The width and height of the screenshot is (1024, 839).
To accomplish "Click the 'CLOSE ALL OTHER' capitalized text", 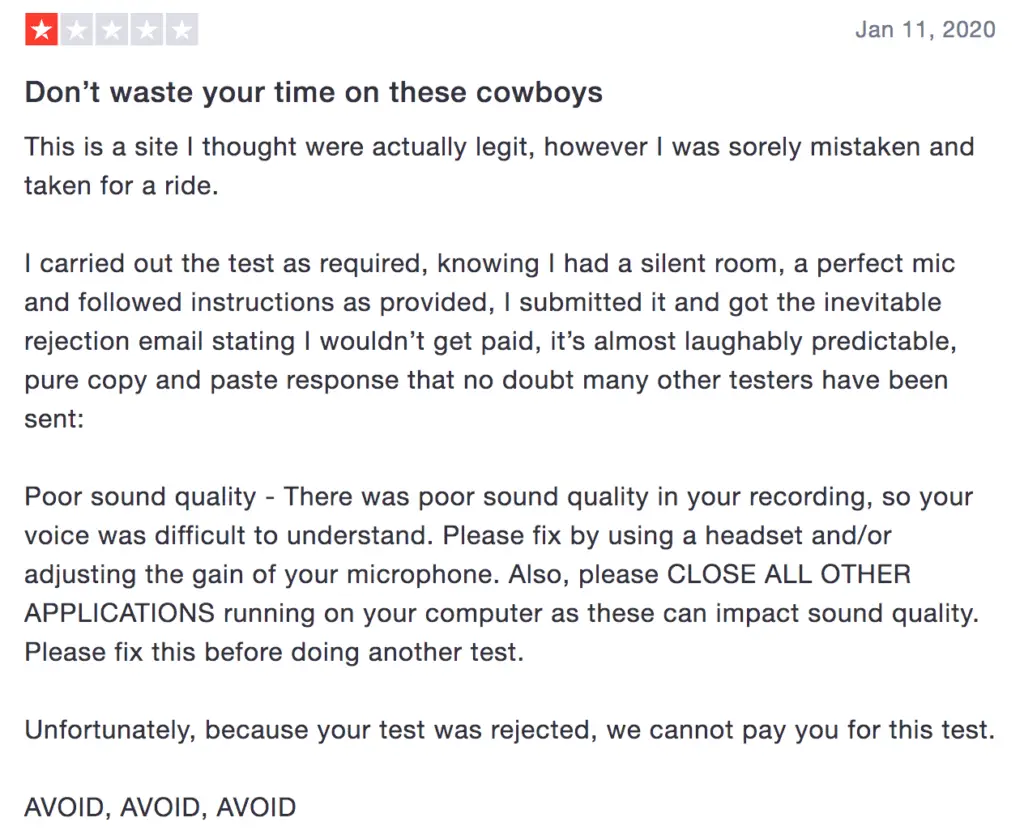I will tap(789, 575).
